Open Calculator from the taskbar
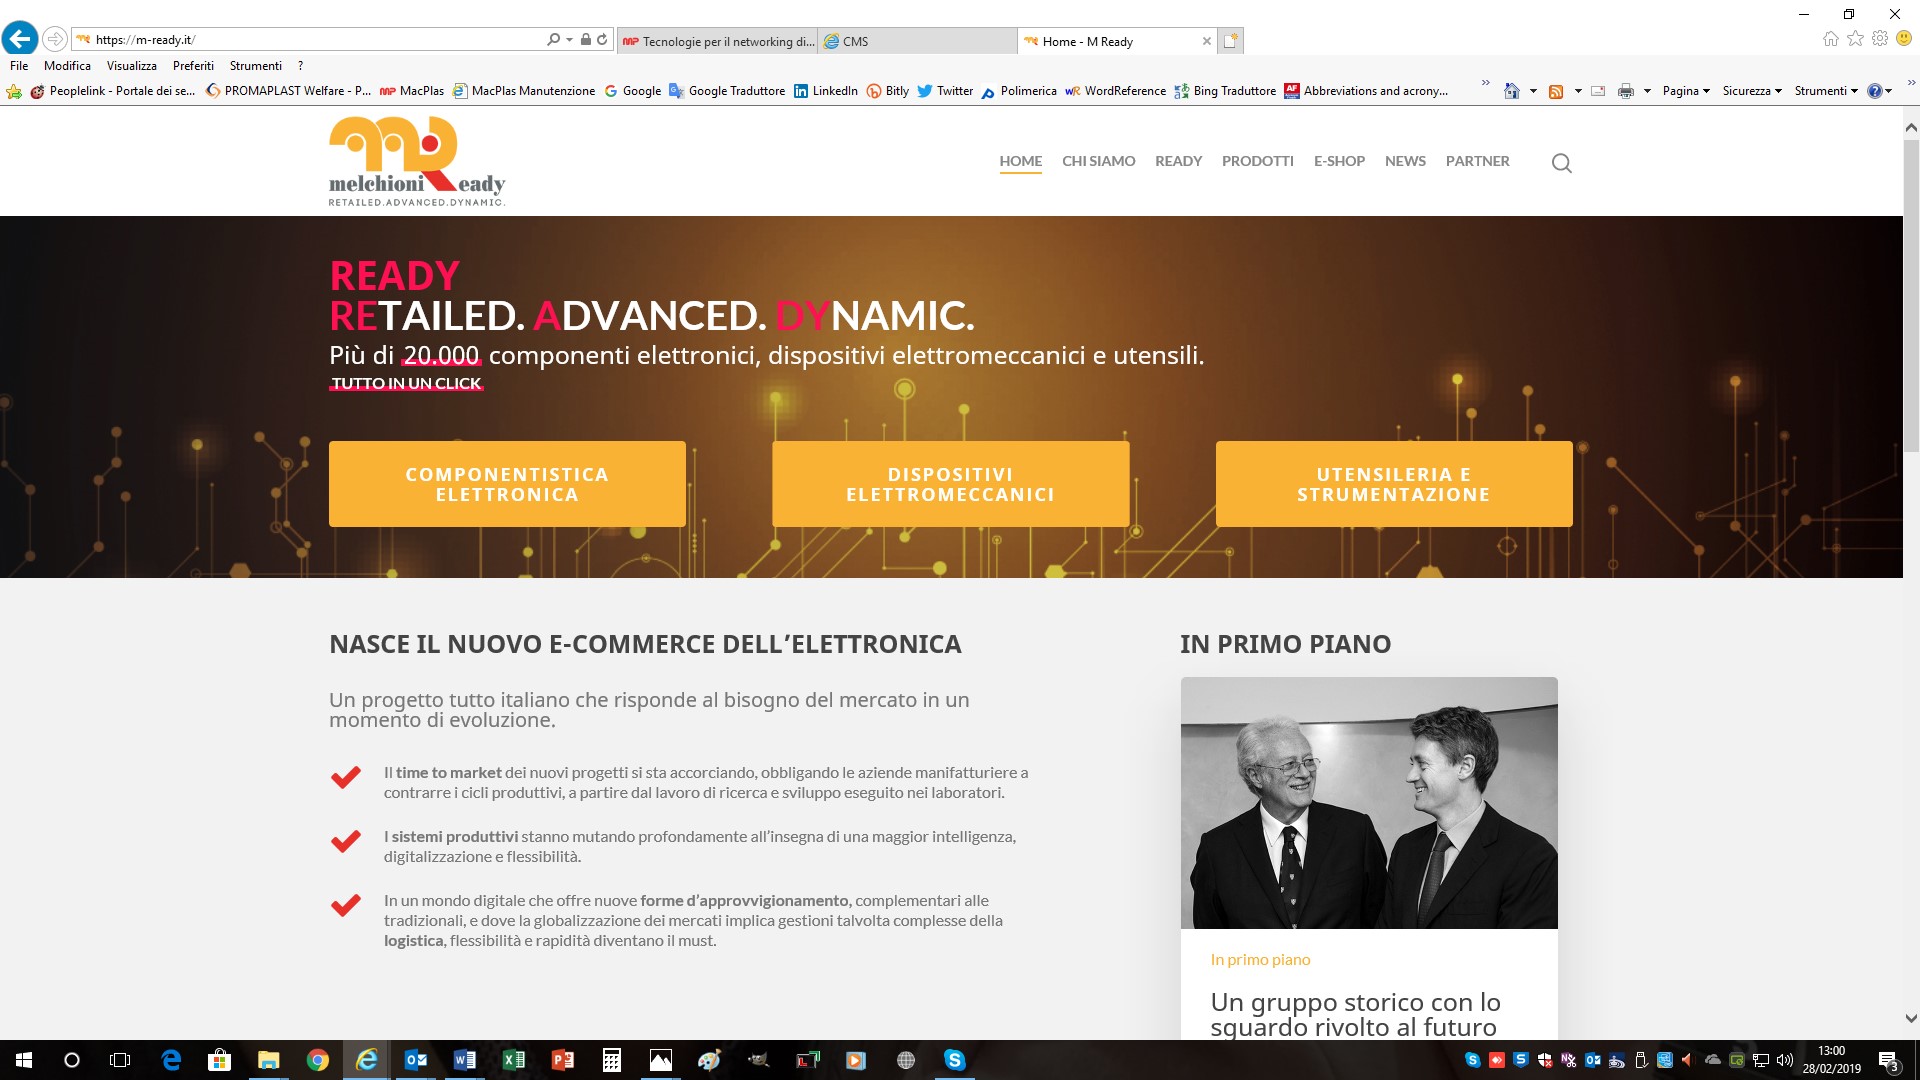The image size is (1920, 1080). tap(612, 1060)
